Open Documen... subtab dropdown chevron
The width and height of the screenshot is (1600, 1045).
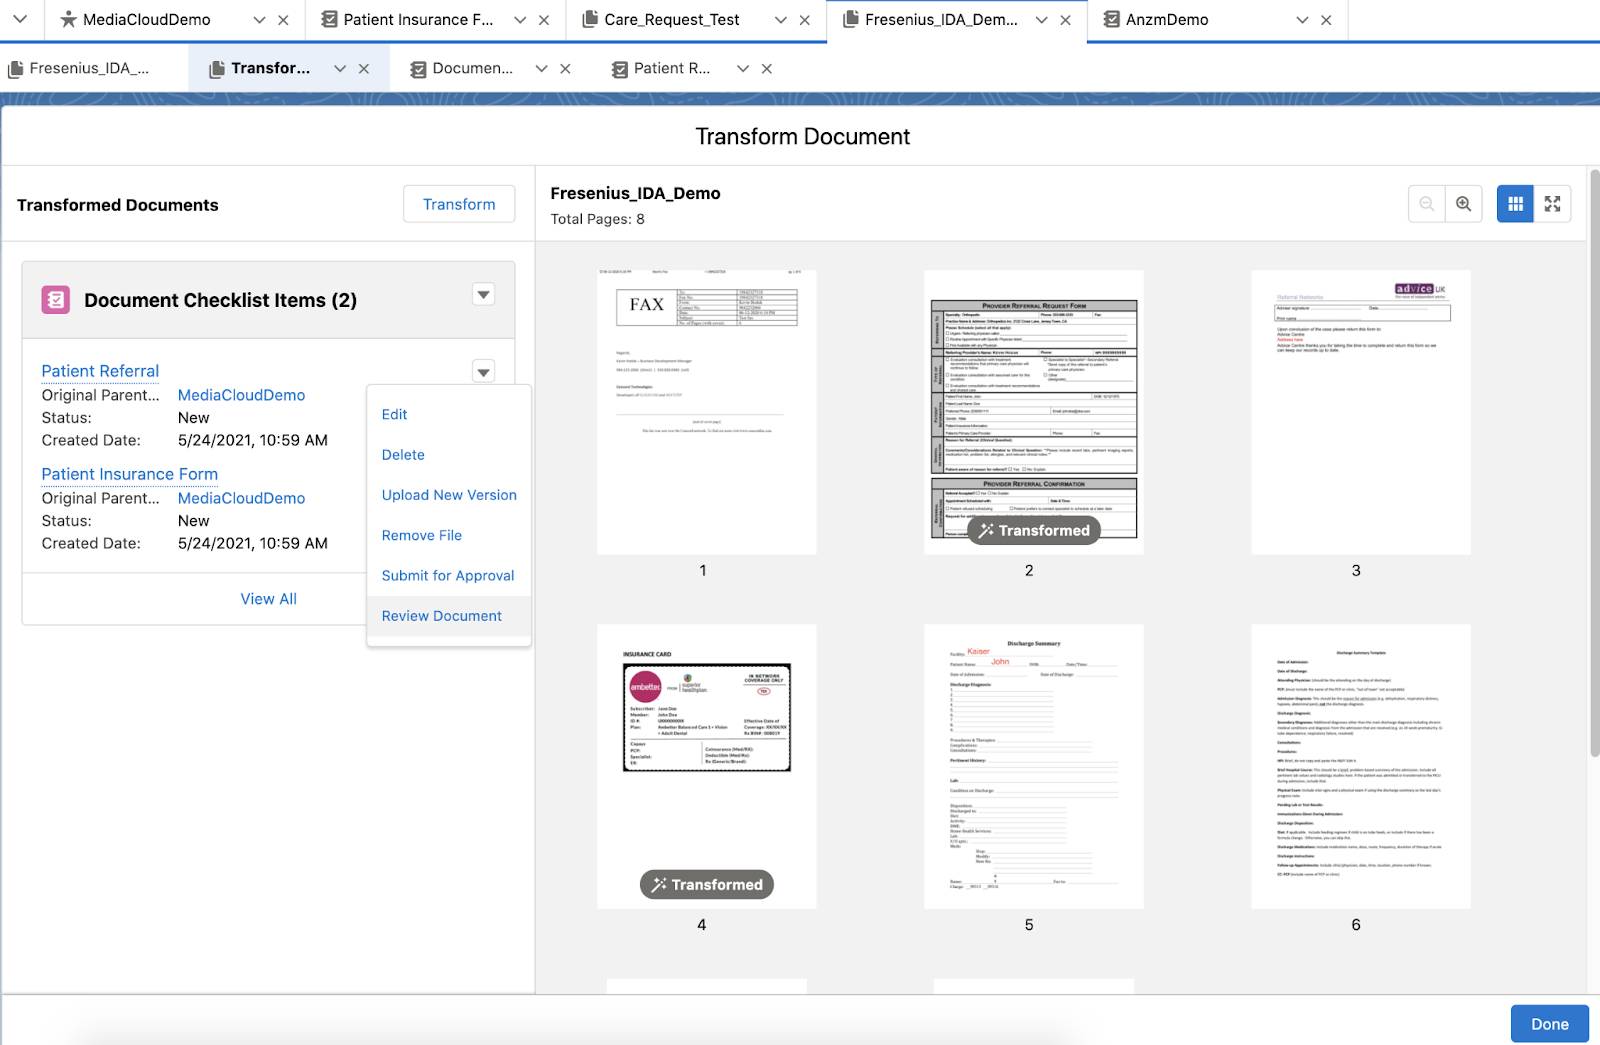click(x=542, y=69)
